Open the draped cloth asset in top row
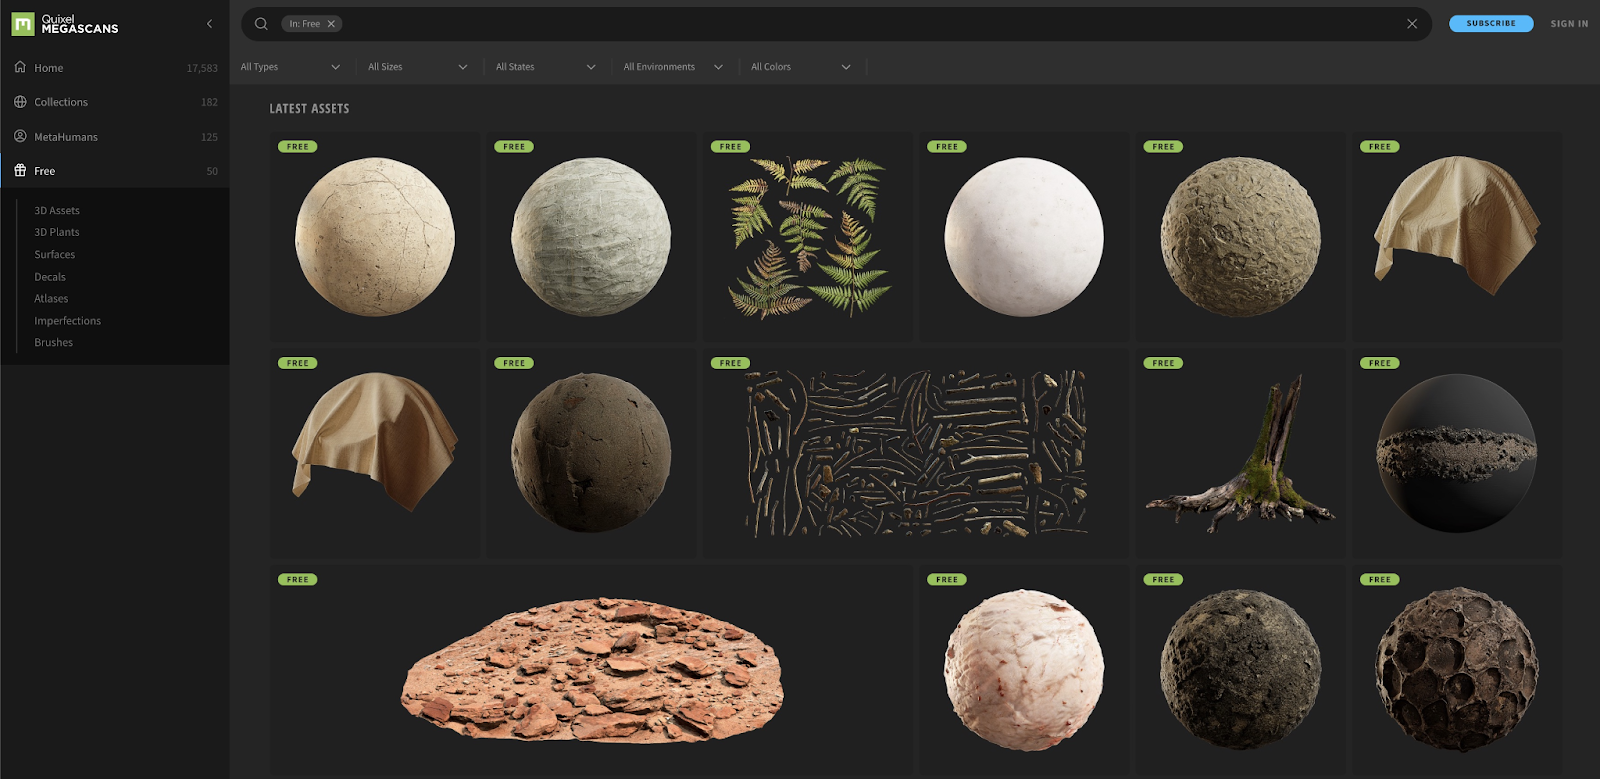Screen dimensions: 1600x779 [x=1457, y=237]
